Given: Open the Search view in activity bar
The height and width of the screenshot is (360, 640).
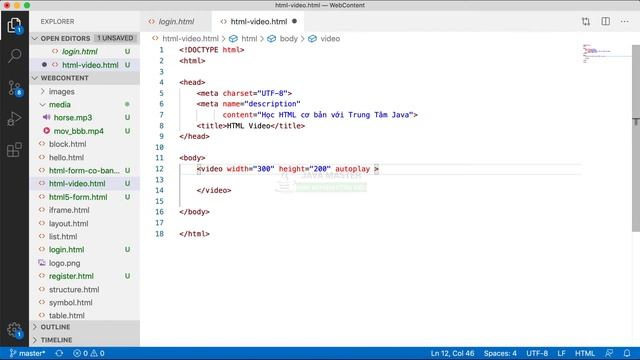Looking at the screenshot, I should coord(14,55).
